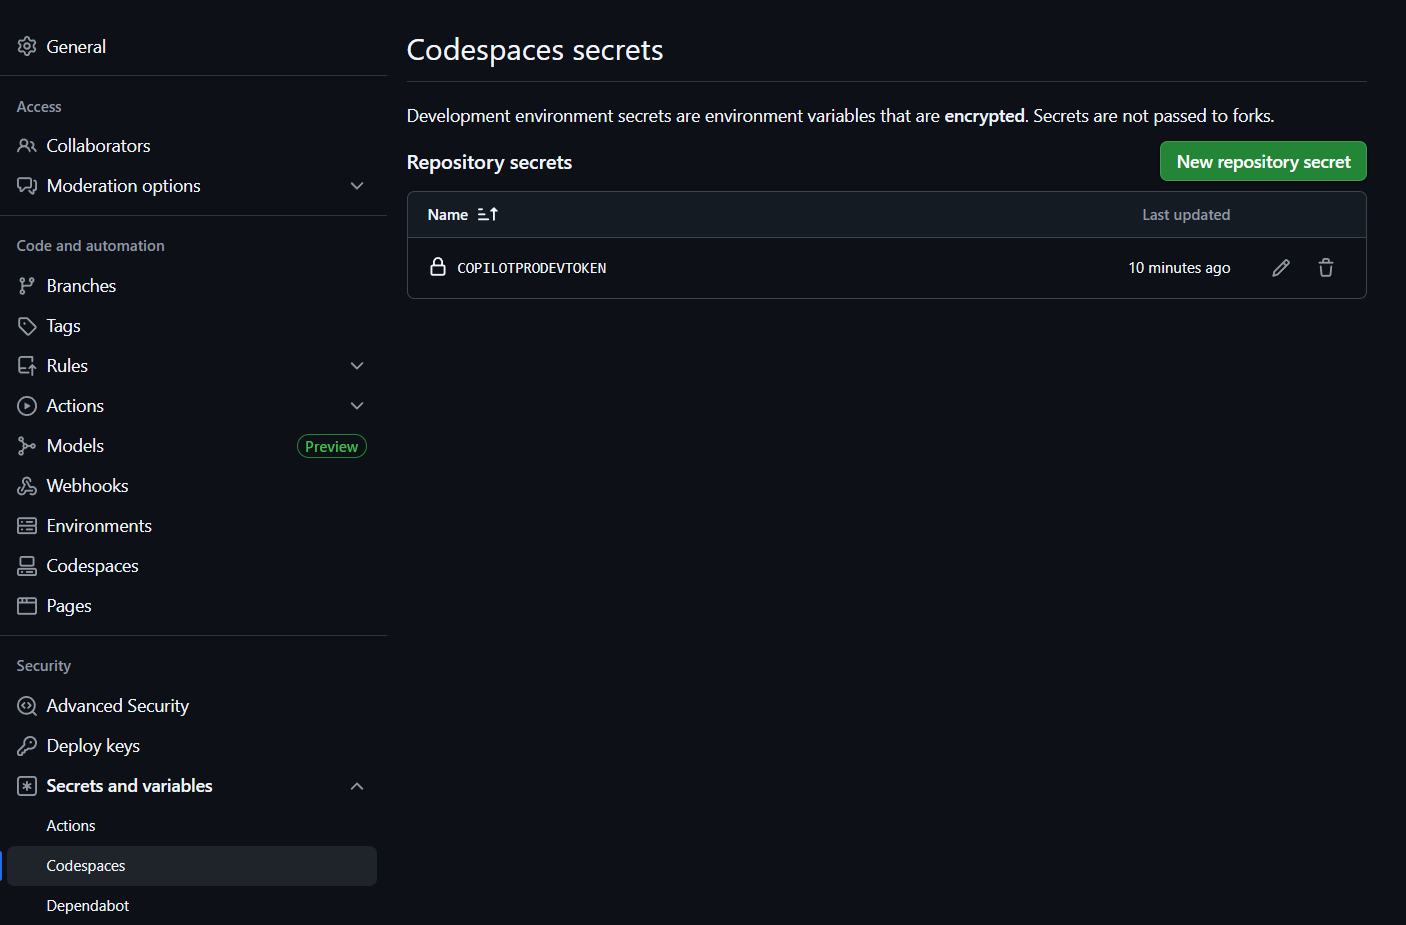
Task: Click the Advanced Security shield icon
Action: tap(26, 705)
